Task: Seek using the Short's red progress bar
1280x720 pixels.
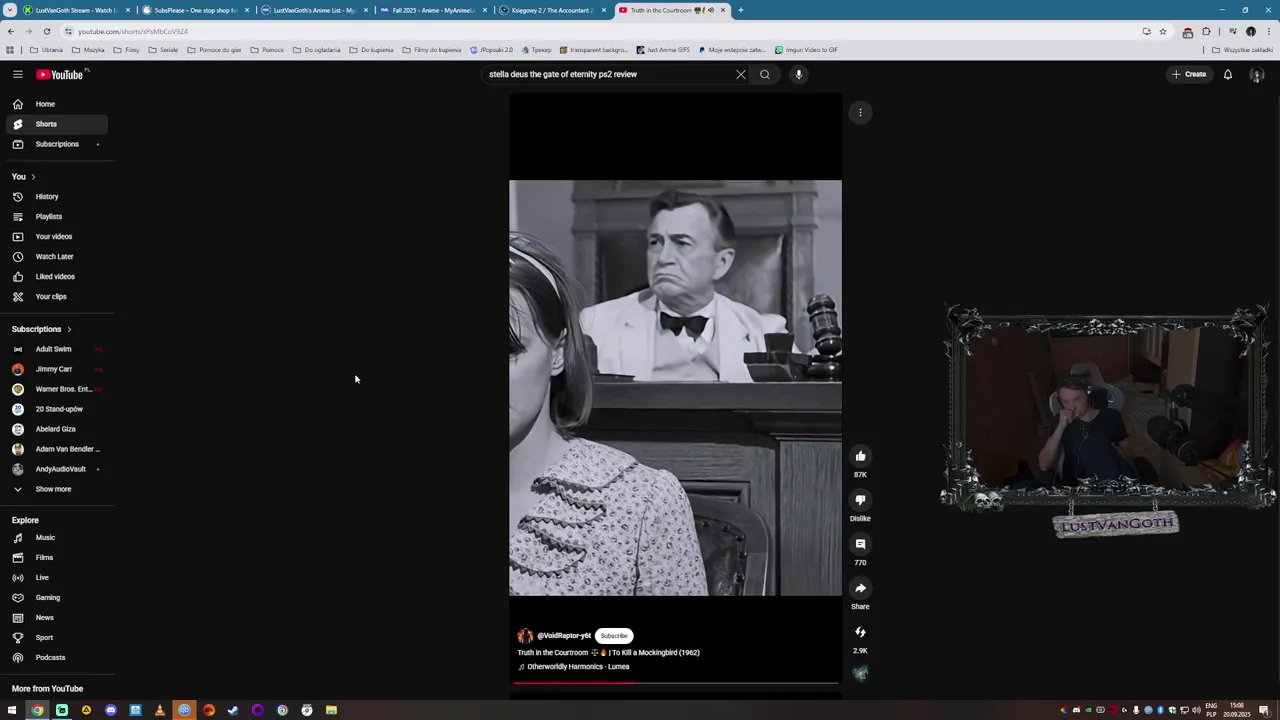Action: [x=675, y=683]
